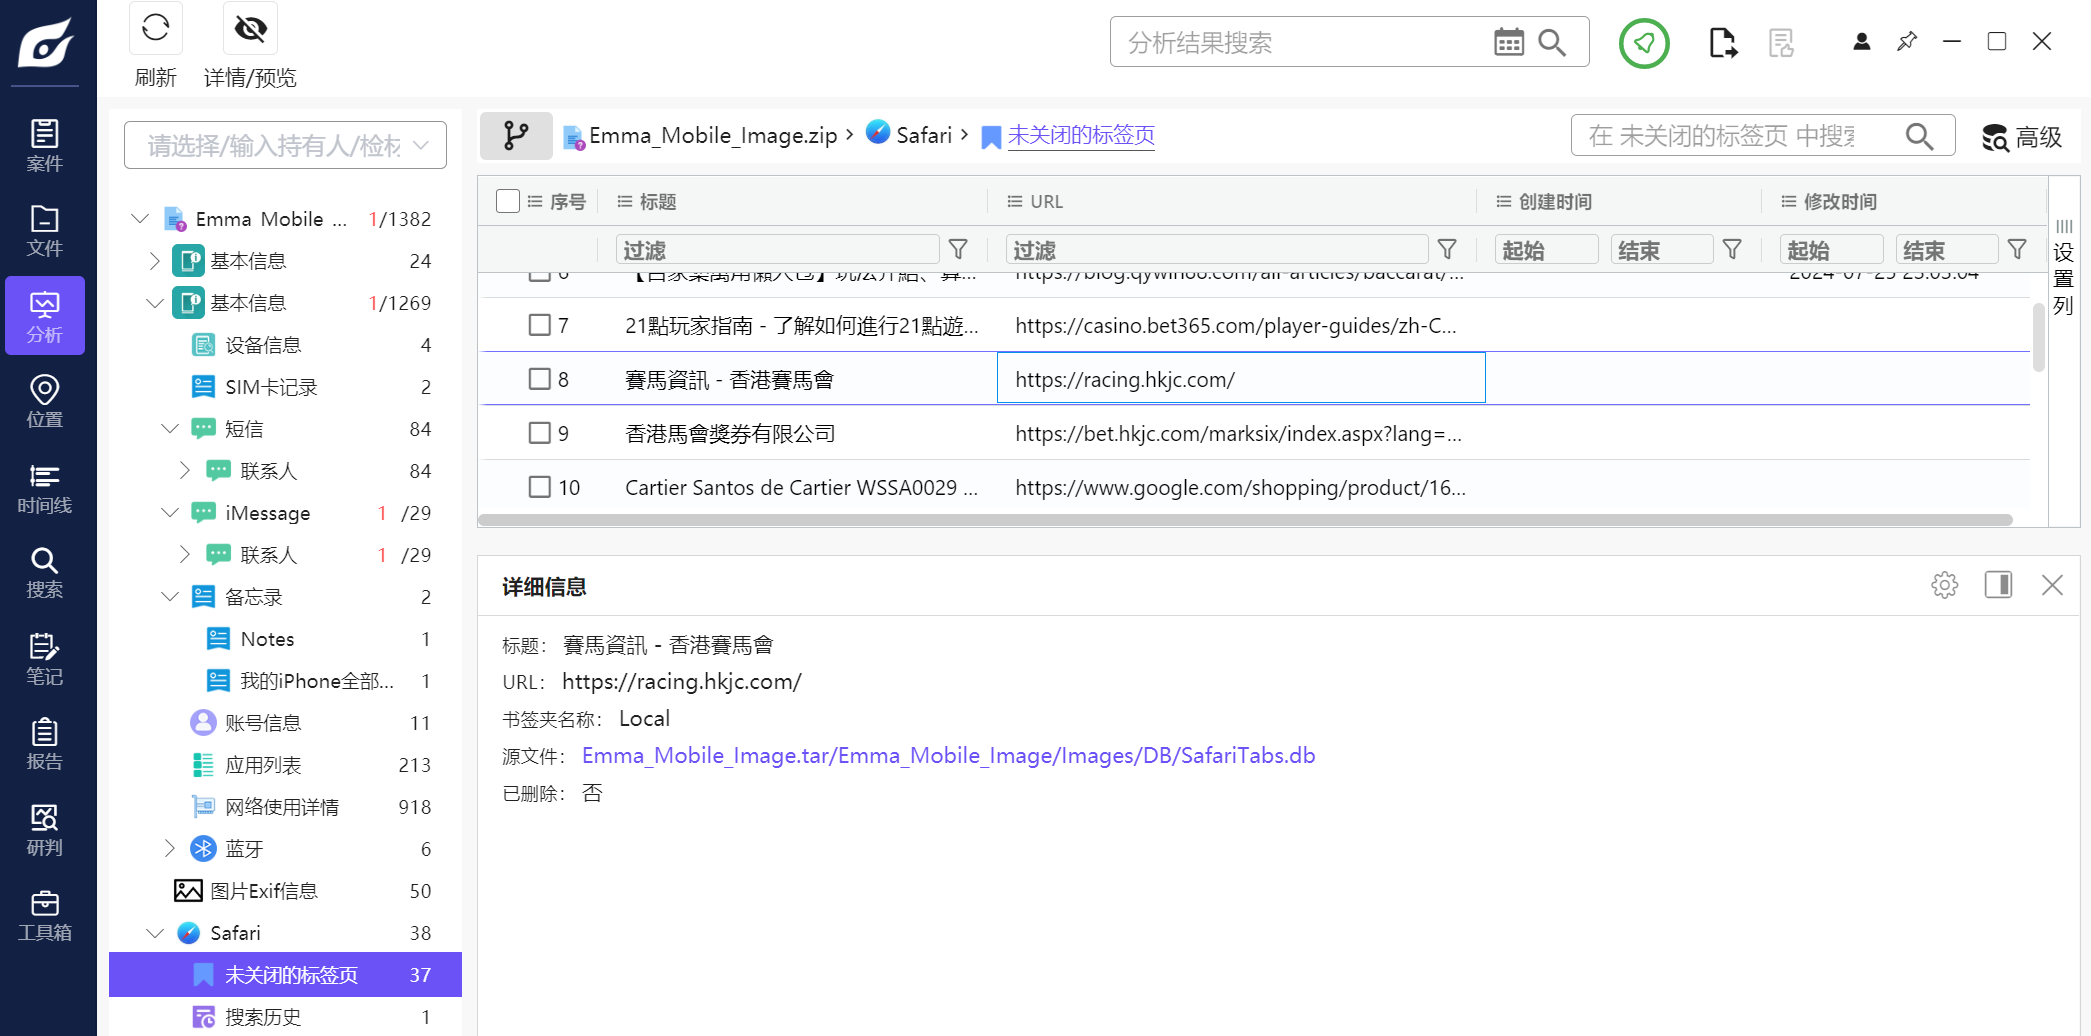
Task: Click the pin window icon
Action: tap(1907, 42)
